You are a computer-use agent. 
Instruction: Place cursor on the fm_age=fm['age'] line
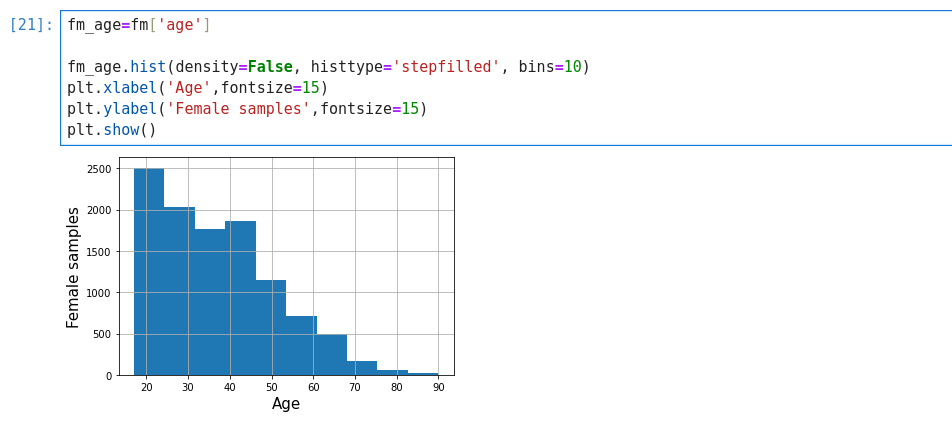coord(138,25)
